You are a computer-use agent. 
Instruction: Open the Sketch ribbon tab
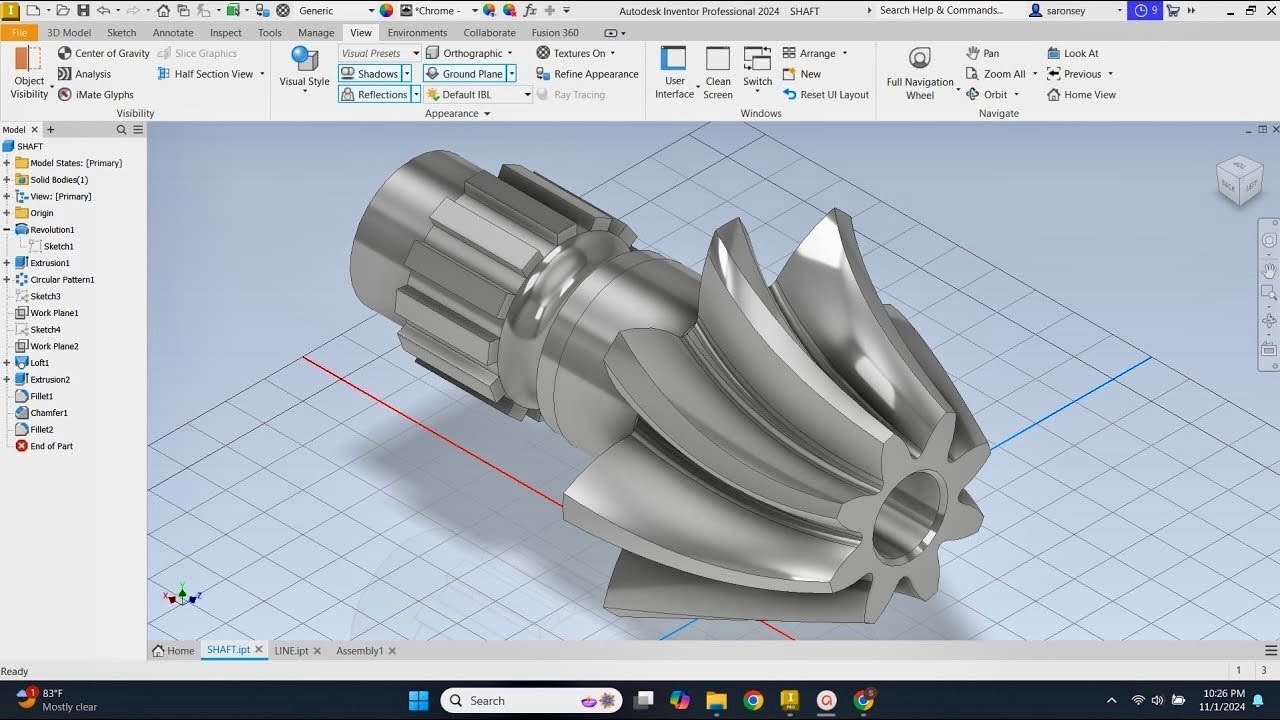122,33
